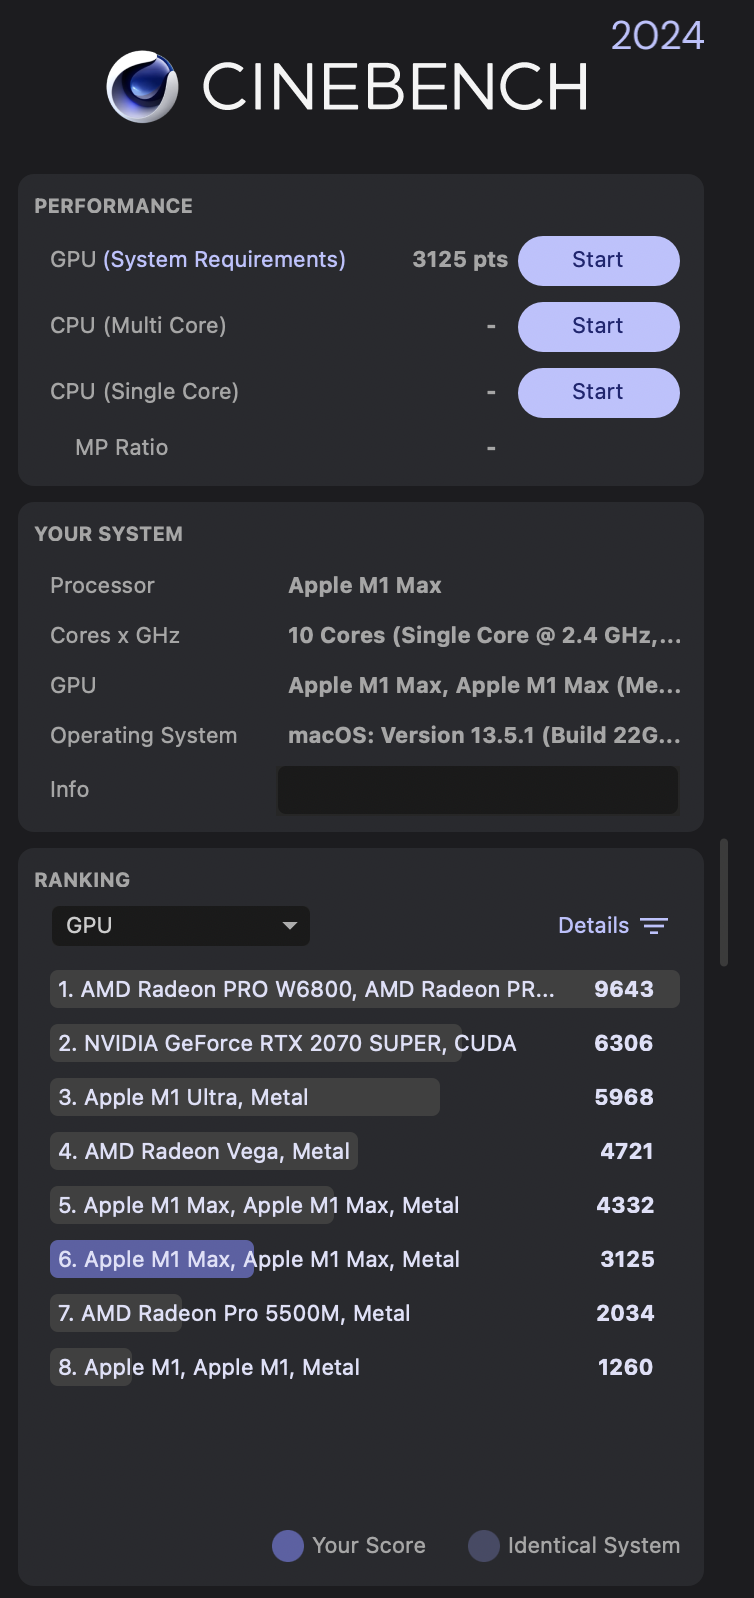Viewport: 754px width, 1598px height.
Task: Open the GPU ranking dropdown
Action: (x=181, y=926)
